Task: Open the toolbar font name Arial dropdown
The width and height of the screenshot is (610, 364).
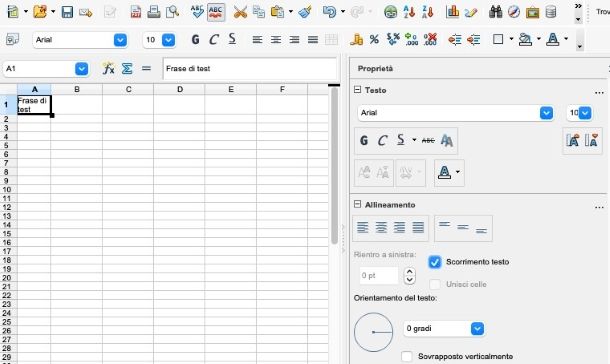Action: tap(120, 40)
